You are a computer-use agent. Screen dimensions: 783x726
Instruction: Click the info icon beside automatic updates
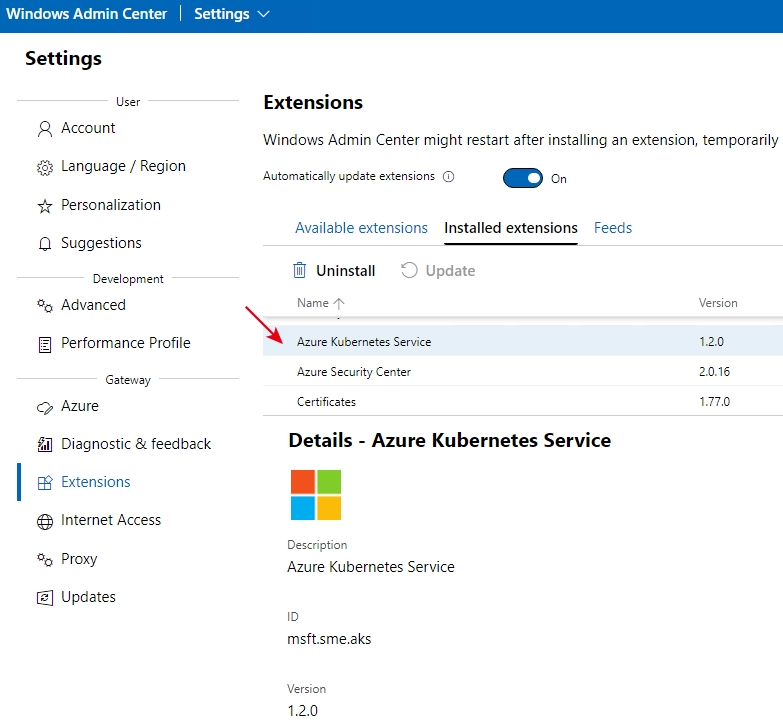(x=448, y=176)
